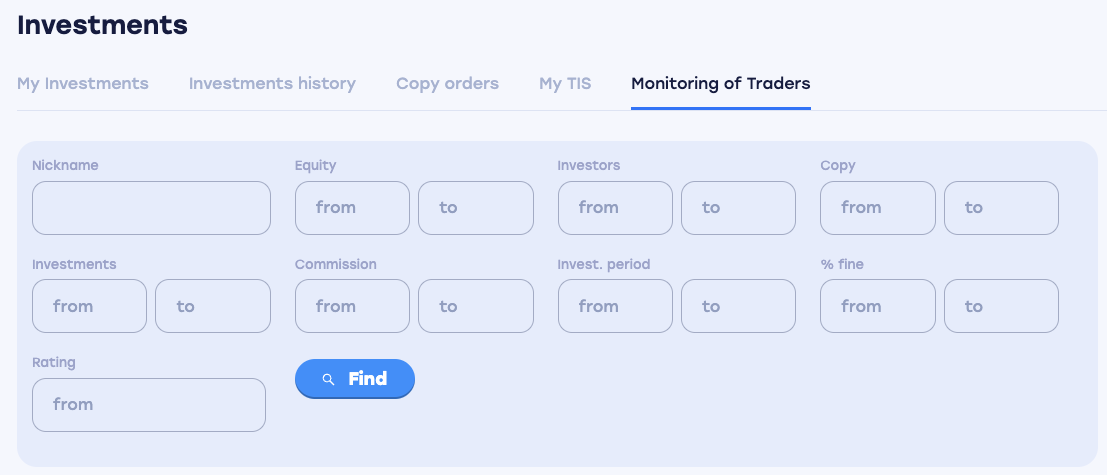
Task: Open the My TIS tab
Action: pos(565,83)
